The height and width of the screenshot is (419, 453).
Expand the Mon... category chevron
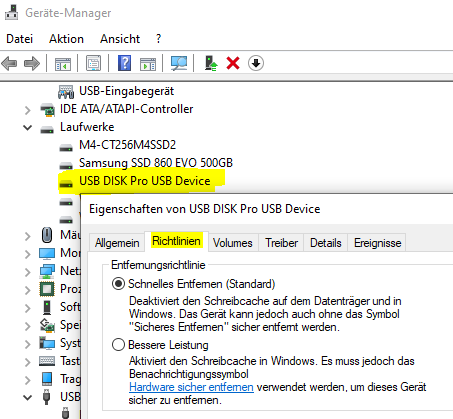click(x=27, y=254)
